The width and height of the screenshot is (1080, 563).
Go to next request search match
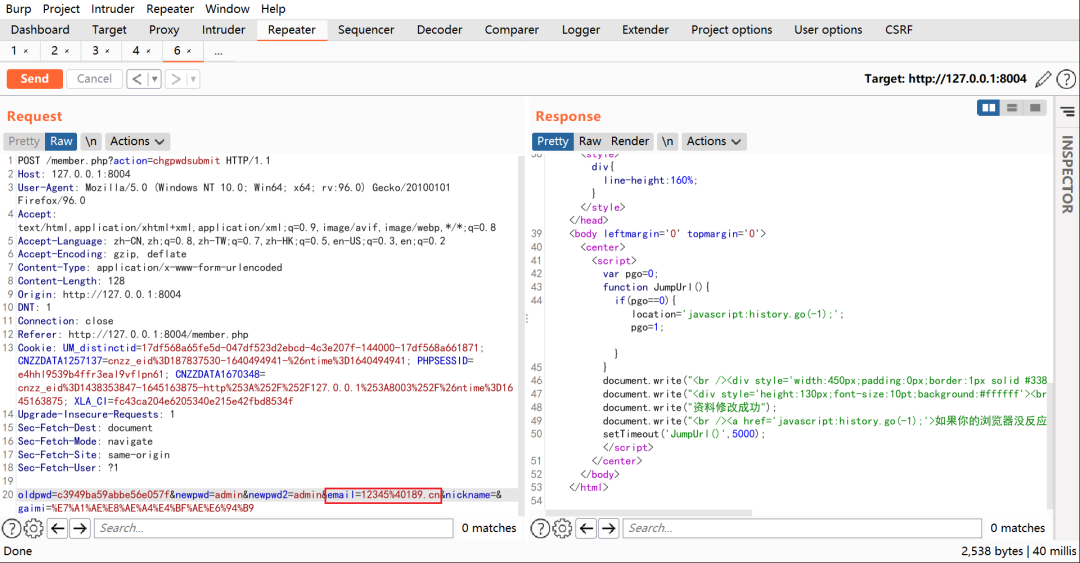[80, 529]
